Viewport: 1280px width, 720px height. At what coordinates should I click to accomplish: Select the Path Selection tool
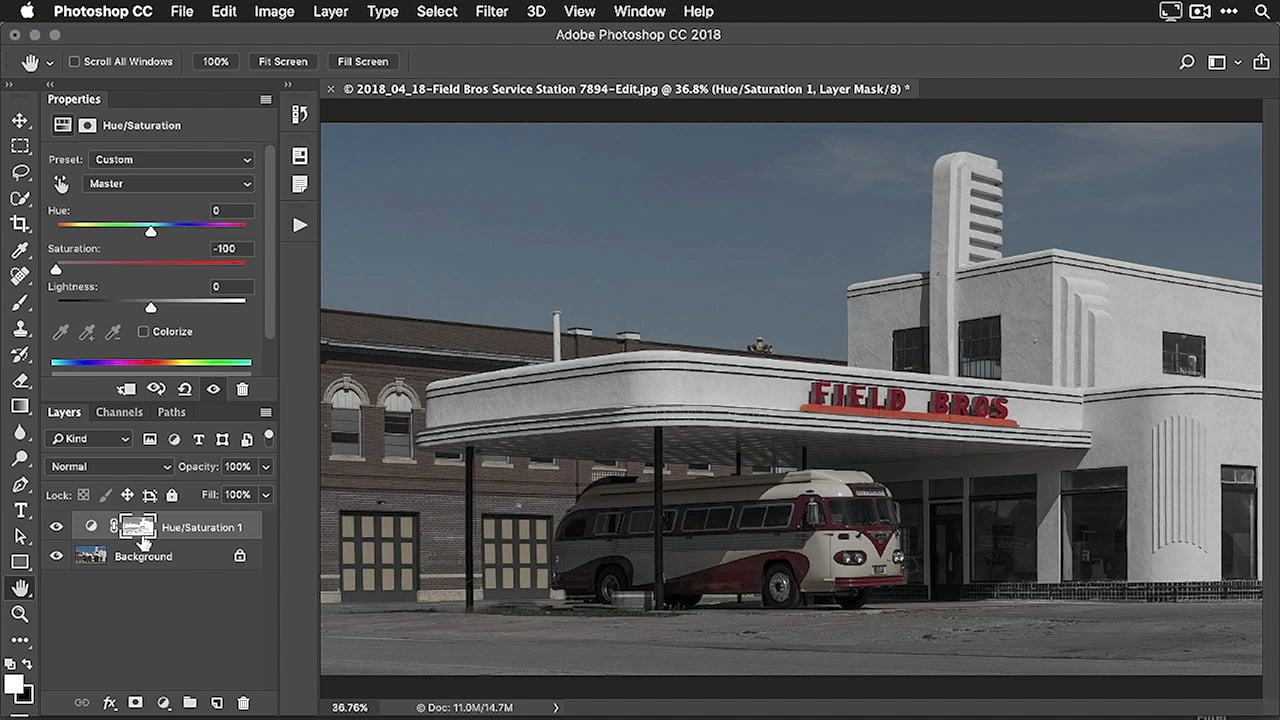point(20,536)
